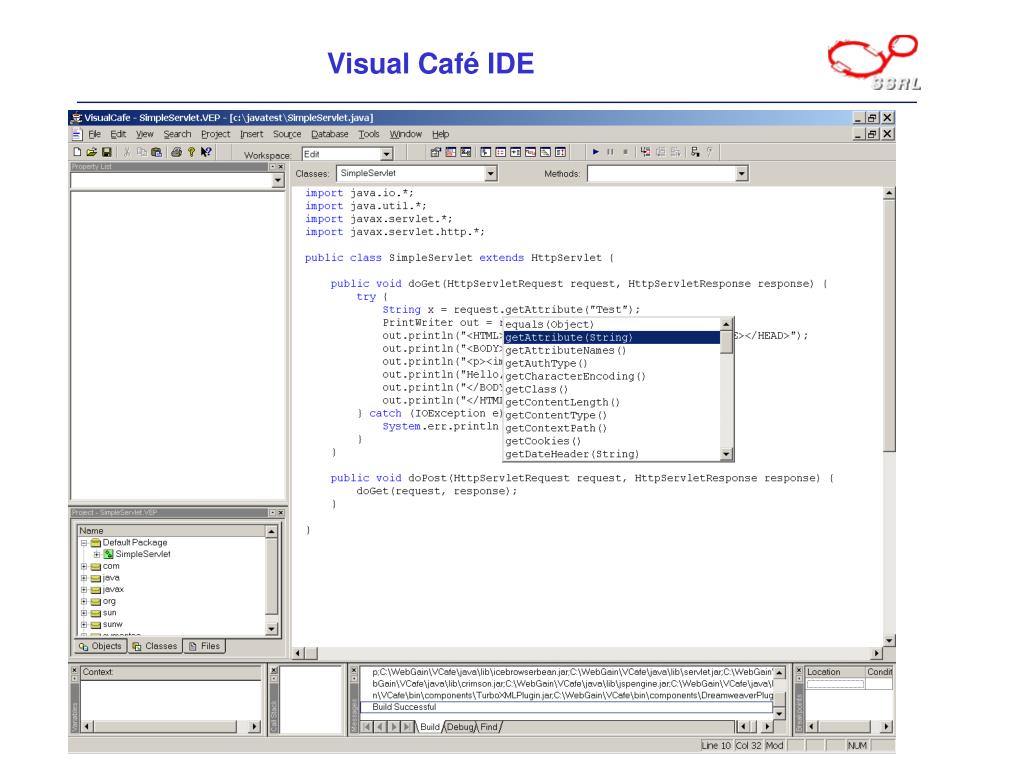Switch to the Objects tab
The height and width of the screenshot is (768, 1024).
[100, 647]
